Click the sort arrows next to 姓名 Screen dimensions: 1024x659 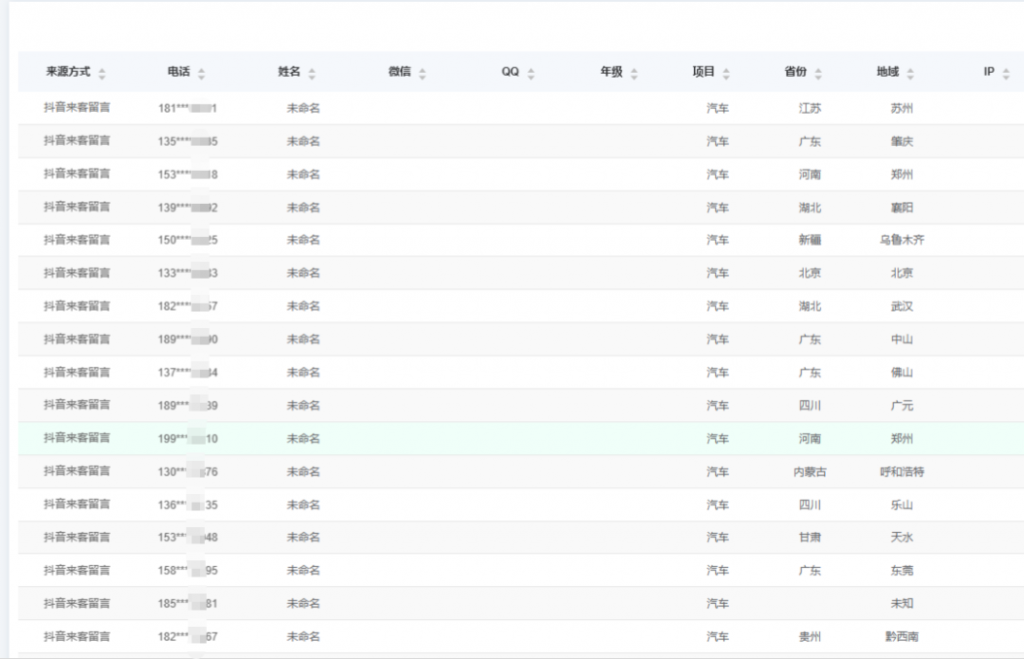312,73
